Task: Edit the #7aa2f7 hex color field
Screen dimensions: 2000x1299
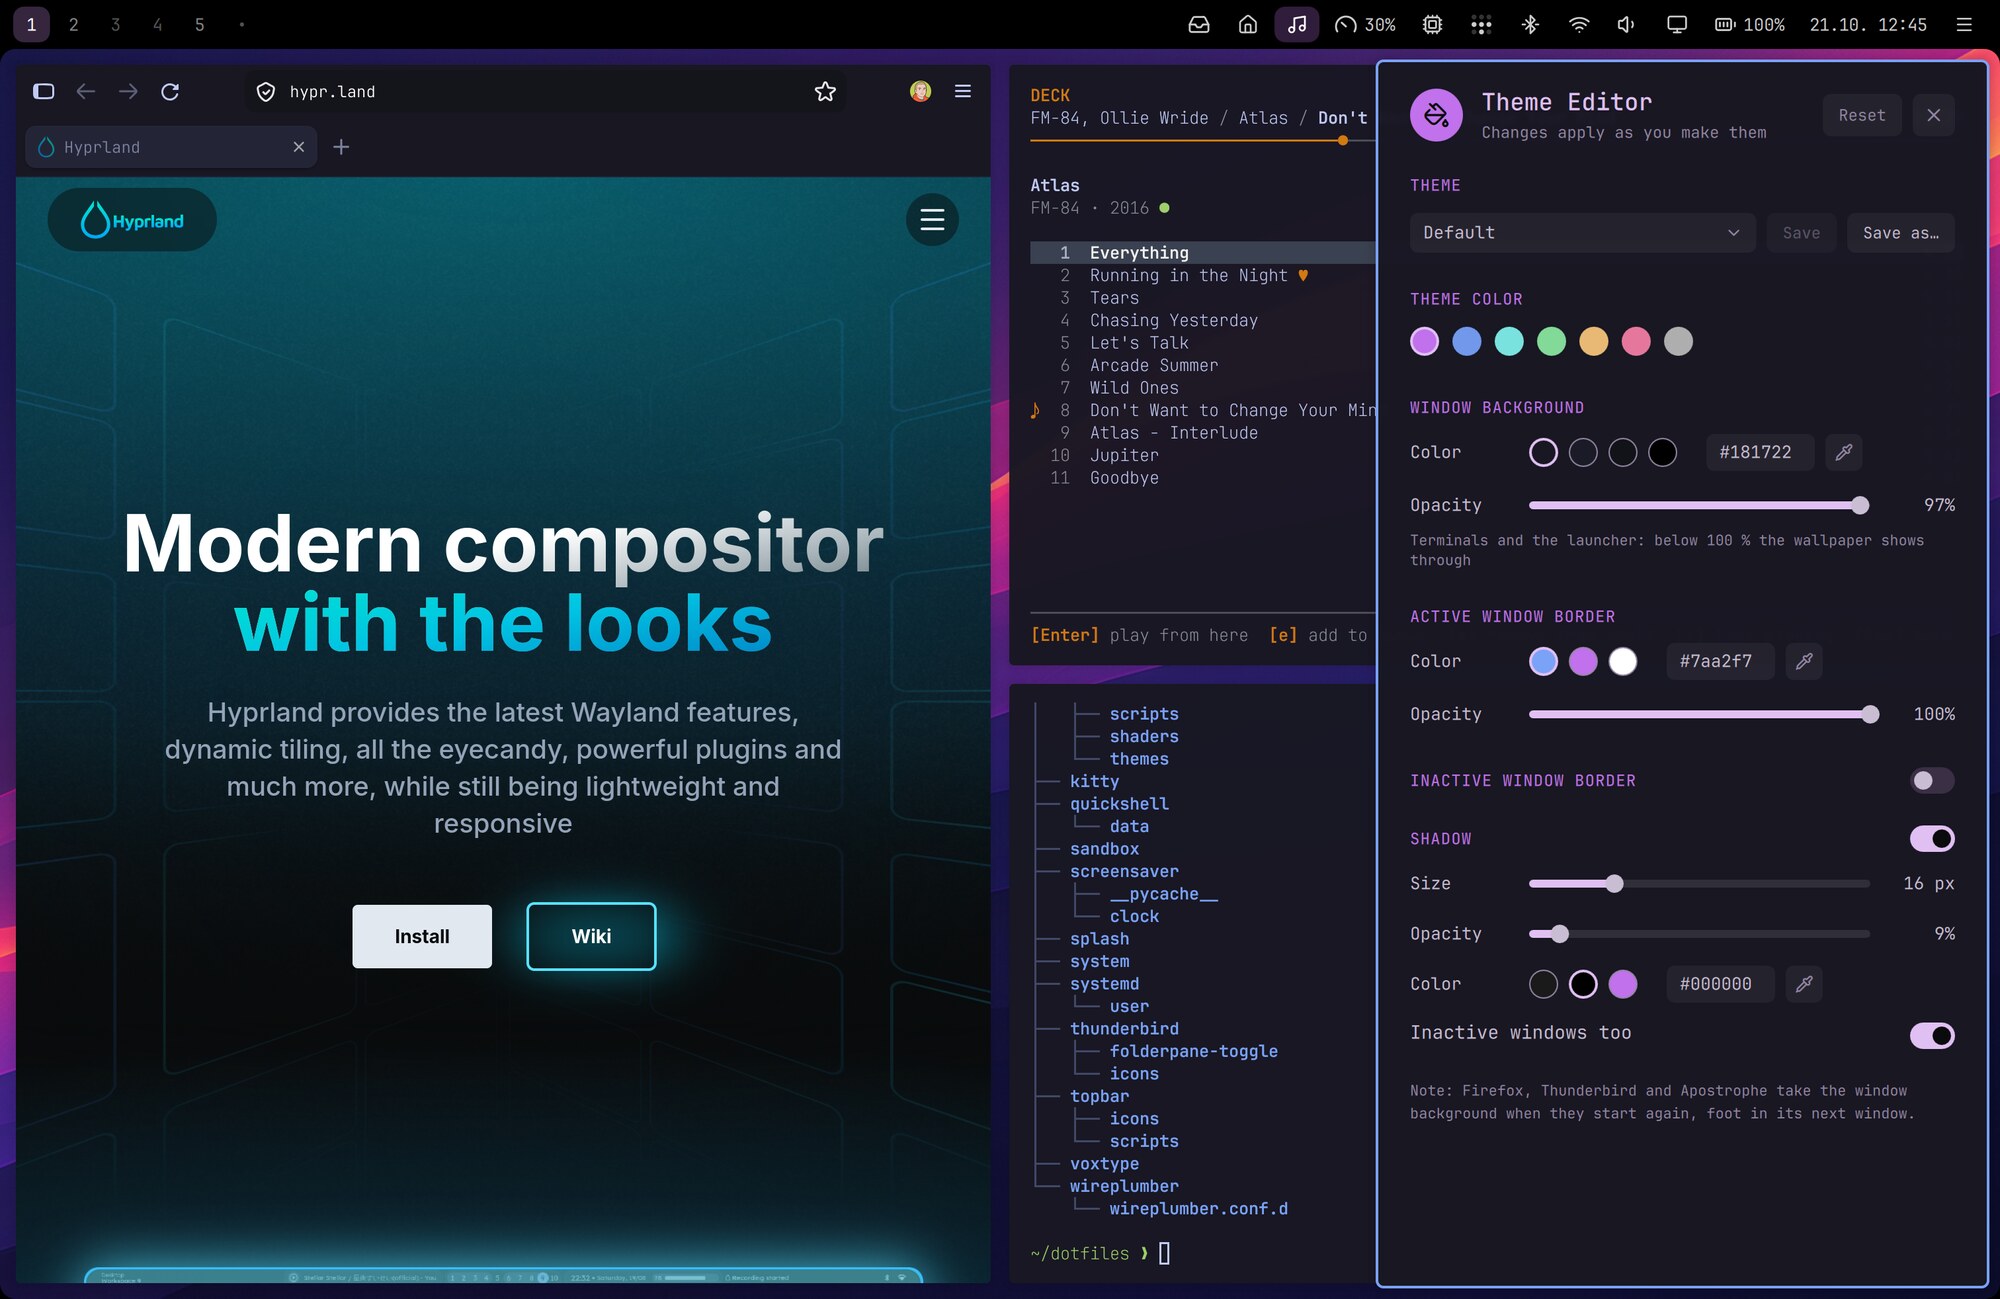Action: (x=1721, y=661)
